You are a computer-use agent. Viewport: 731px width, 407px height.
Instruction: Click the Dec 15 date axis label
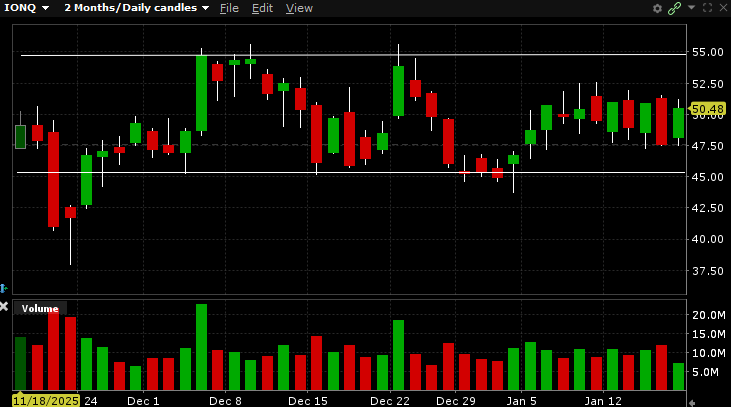click(308, 401)
